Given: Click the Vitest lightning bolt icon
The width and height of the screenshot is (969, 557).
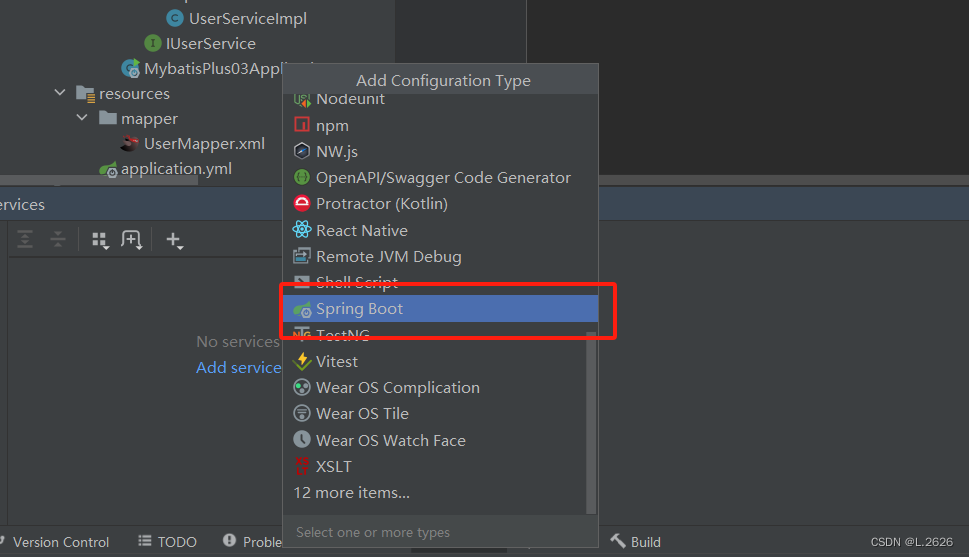Looking at the screenshot, I should [x=302, y=361].
